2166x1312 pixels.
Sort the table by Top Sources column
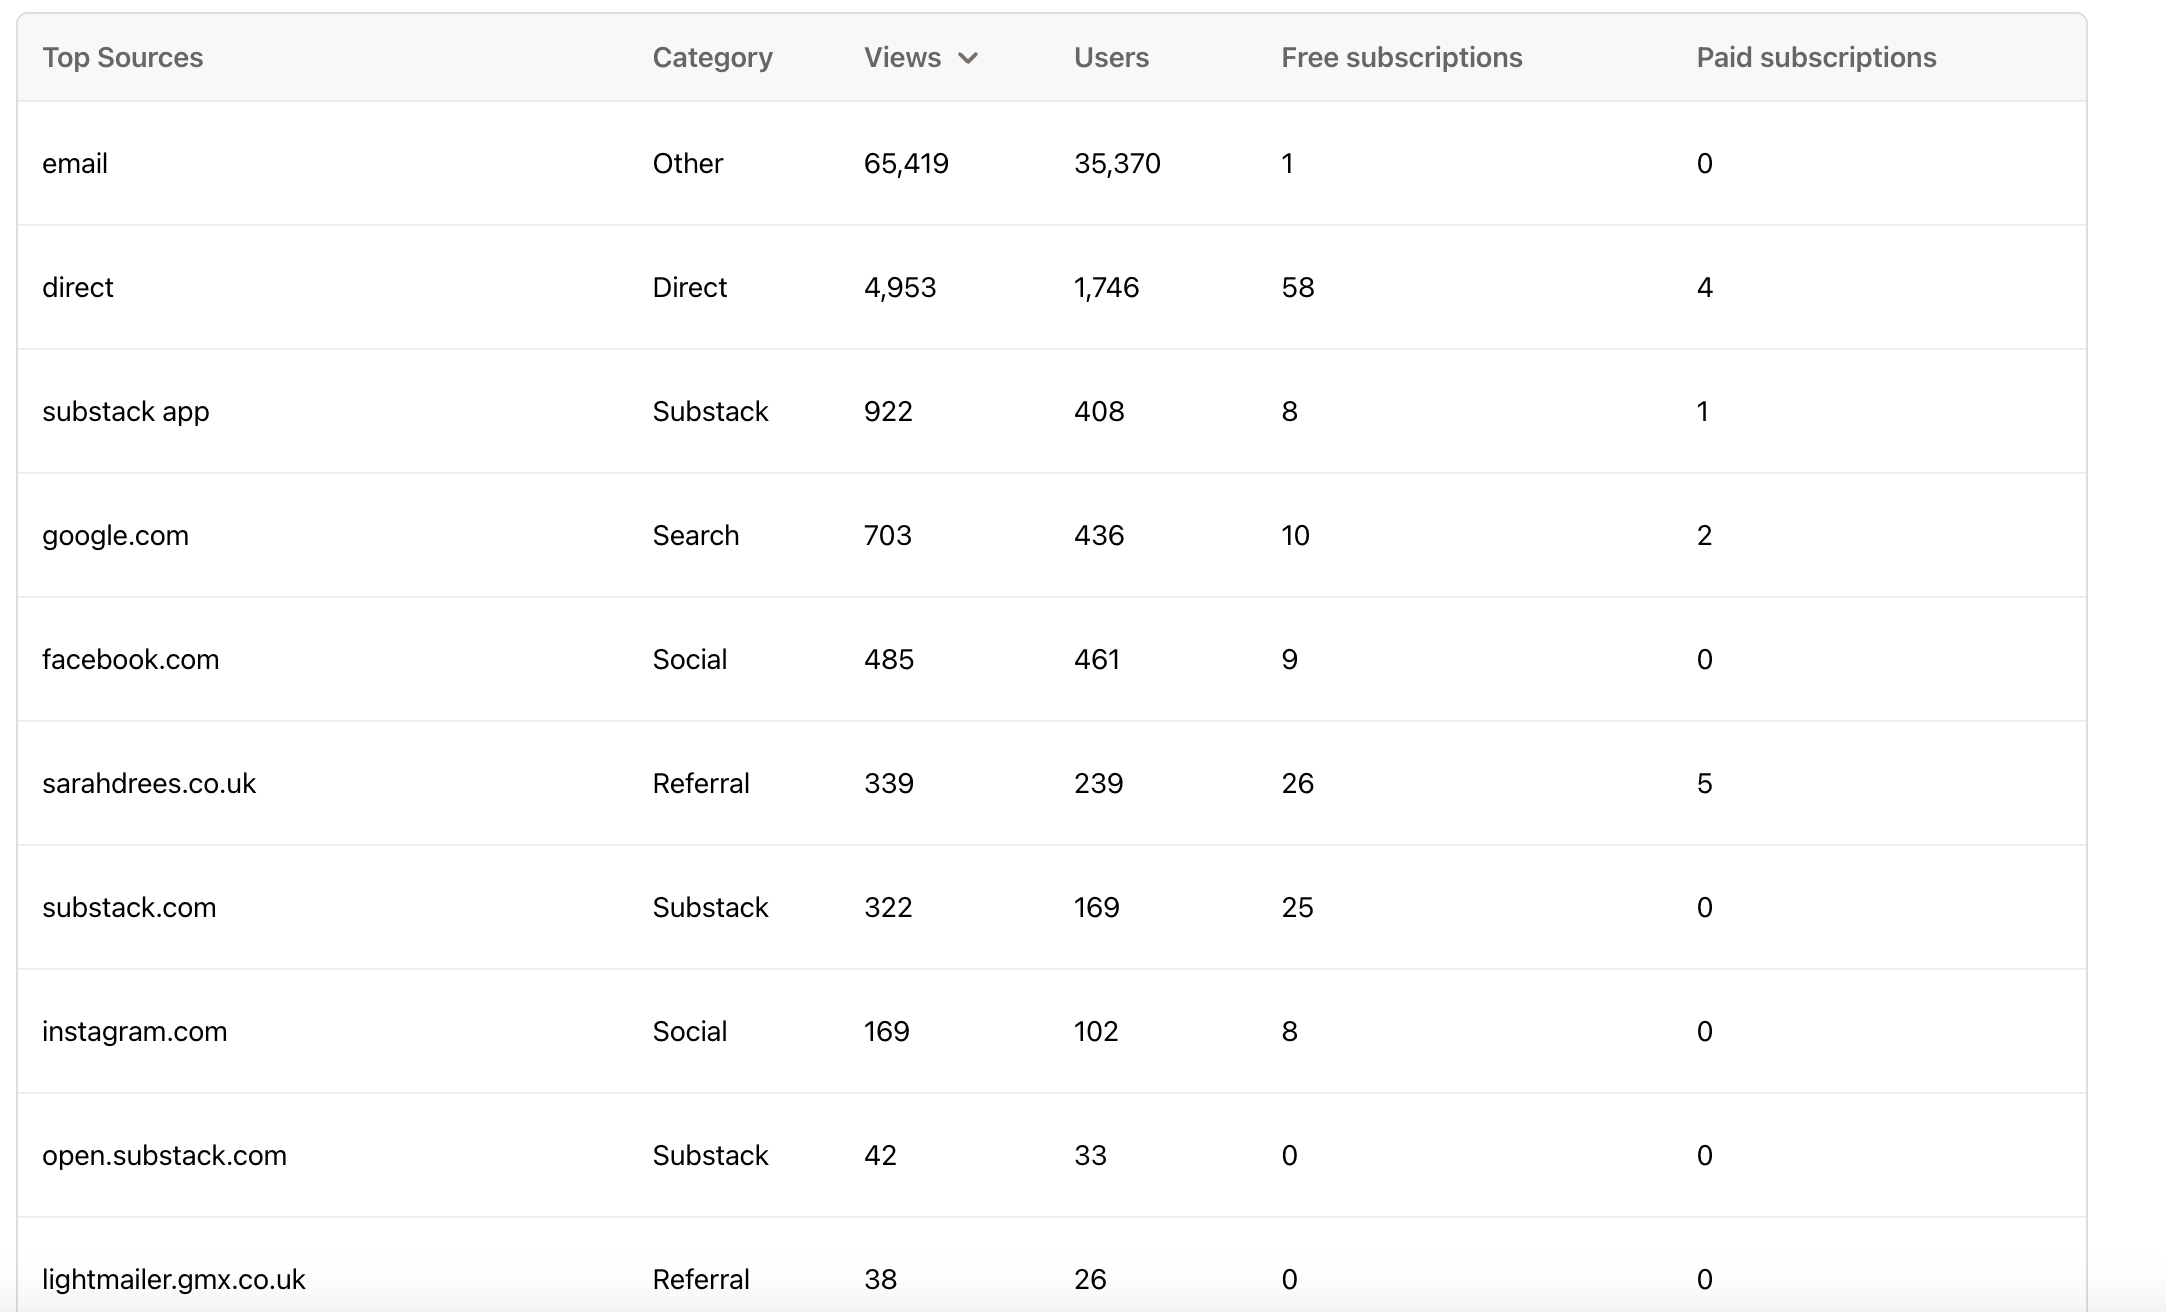[122, 58]
